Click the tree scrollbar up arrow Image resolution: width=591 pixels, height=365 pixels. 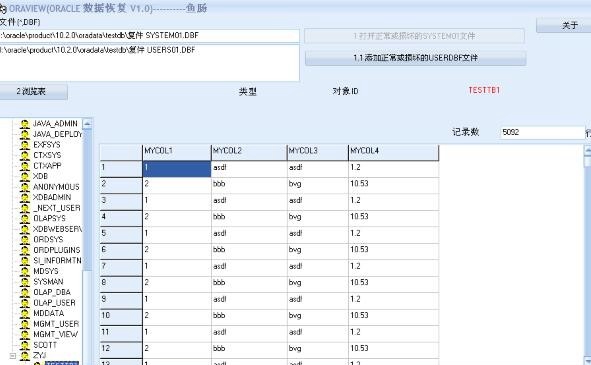87,124
